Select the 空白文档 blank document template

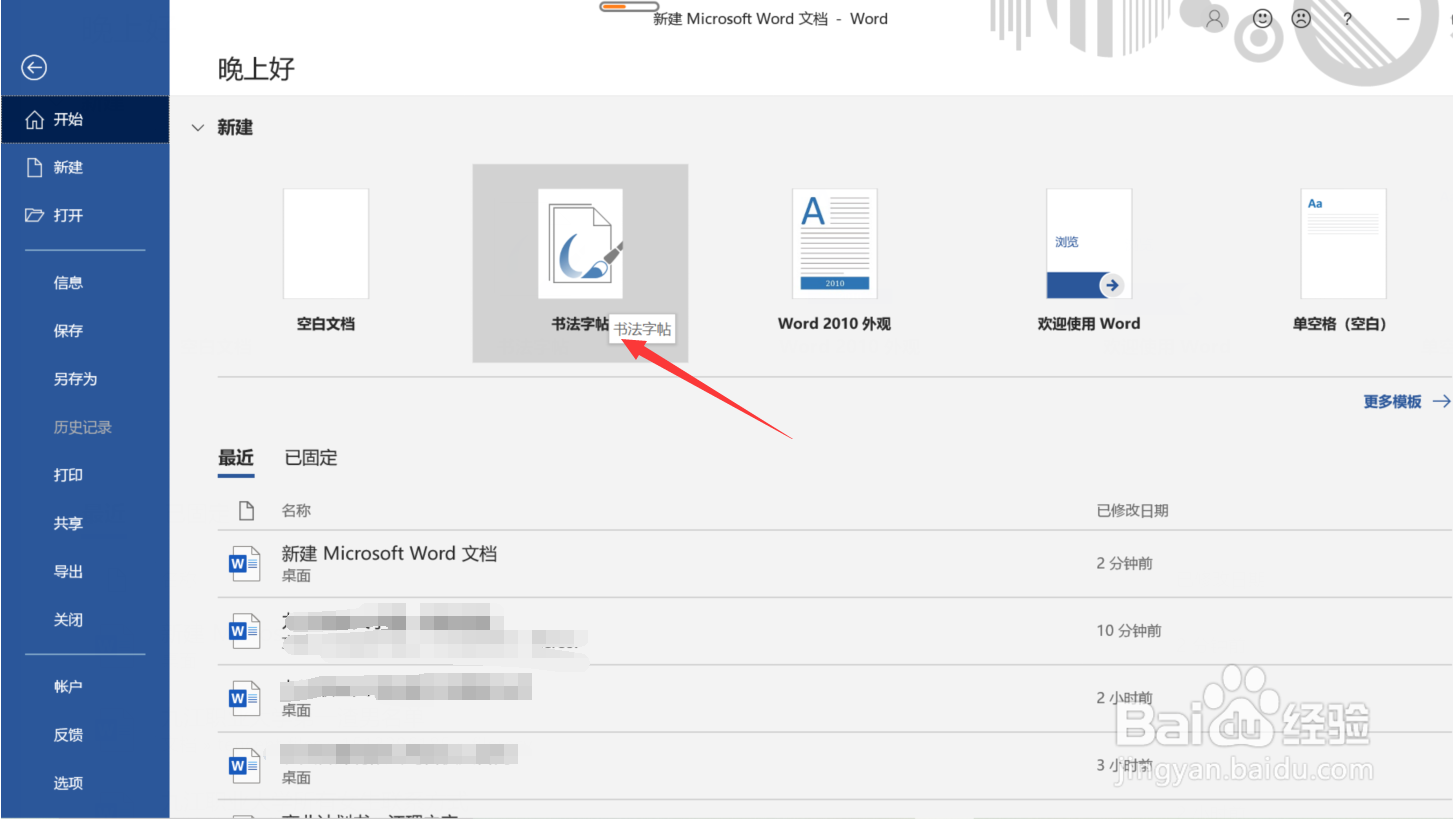click(x=326, y=262)
